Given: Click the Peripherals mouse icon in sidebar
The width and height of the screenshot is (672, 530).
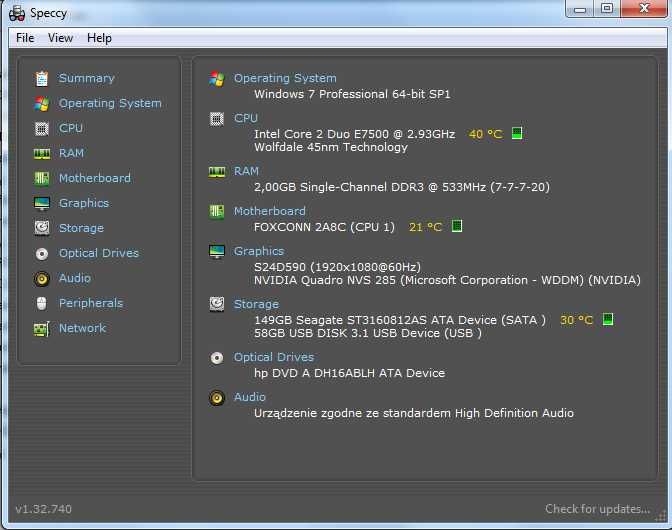Looking at the screenshot, I should coord(42,304).
